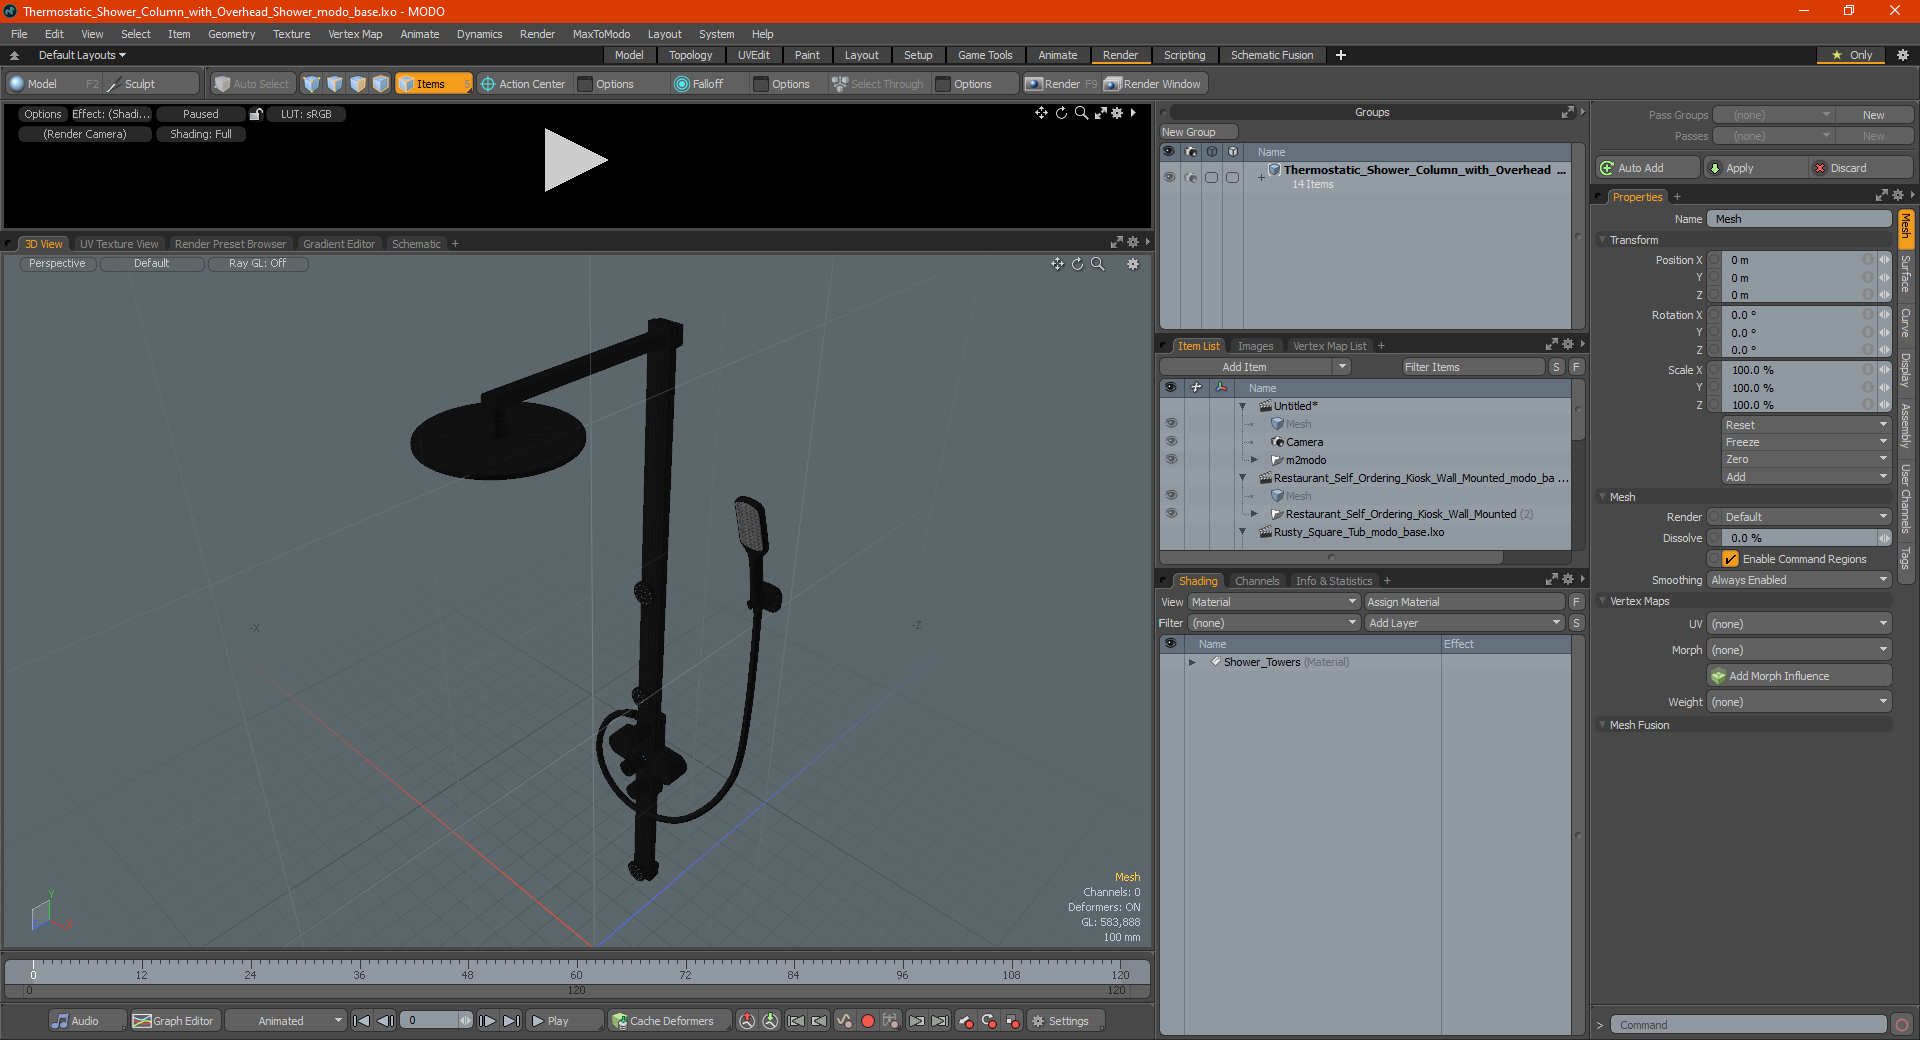1920x1040 pixels.
Task: Adjust the Dissolve 0.0 % slider
Action: [1799, 538]
